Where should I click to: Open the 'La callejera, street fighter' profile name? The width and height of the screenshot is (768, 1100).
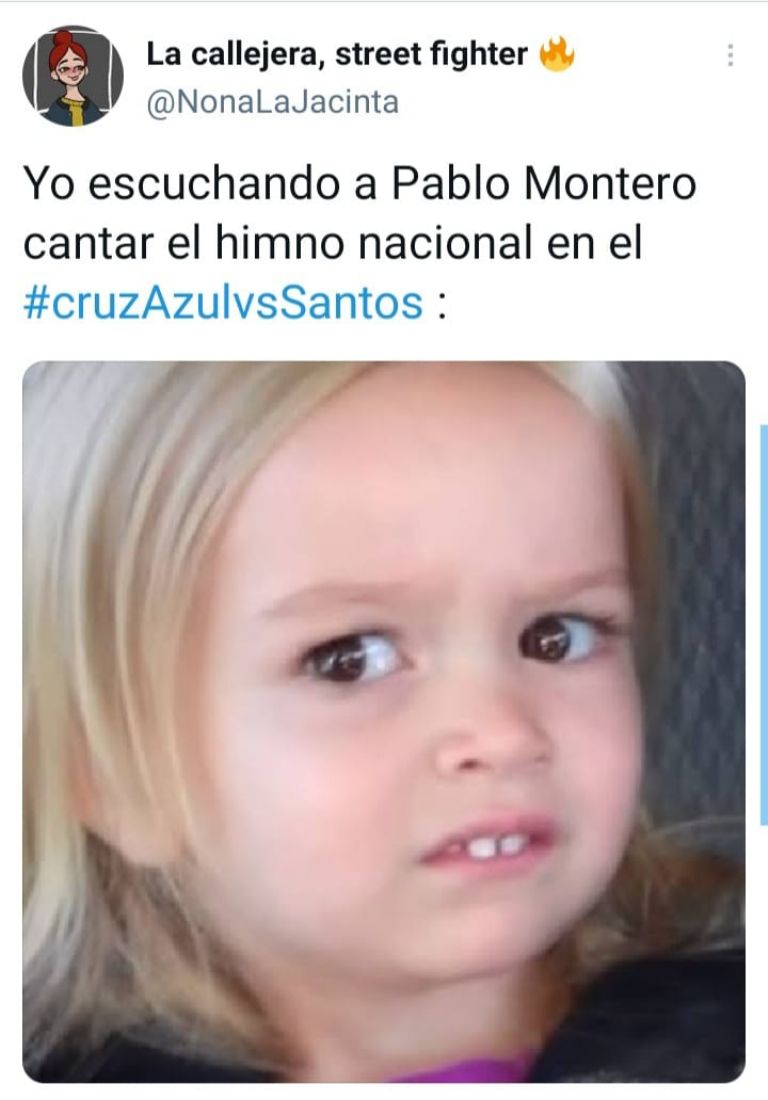click(x=337, y=54)
